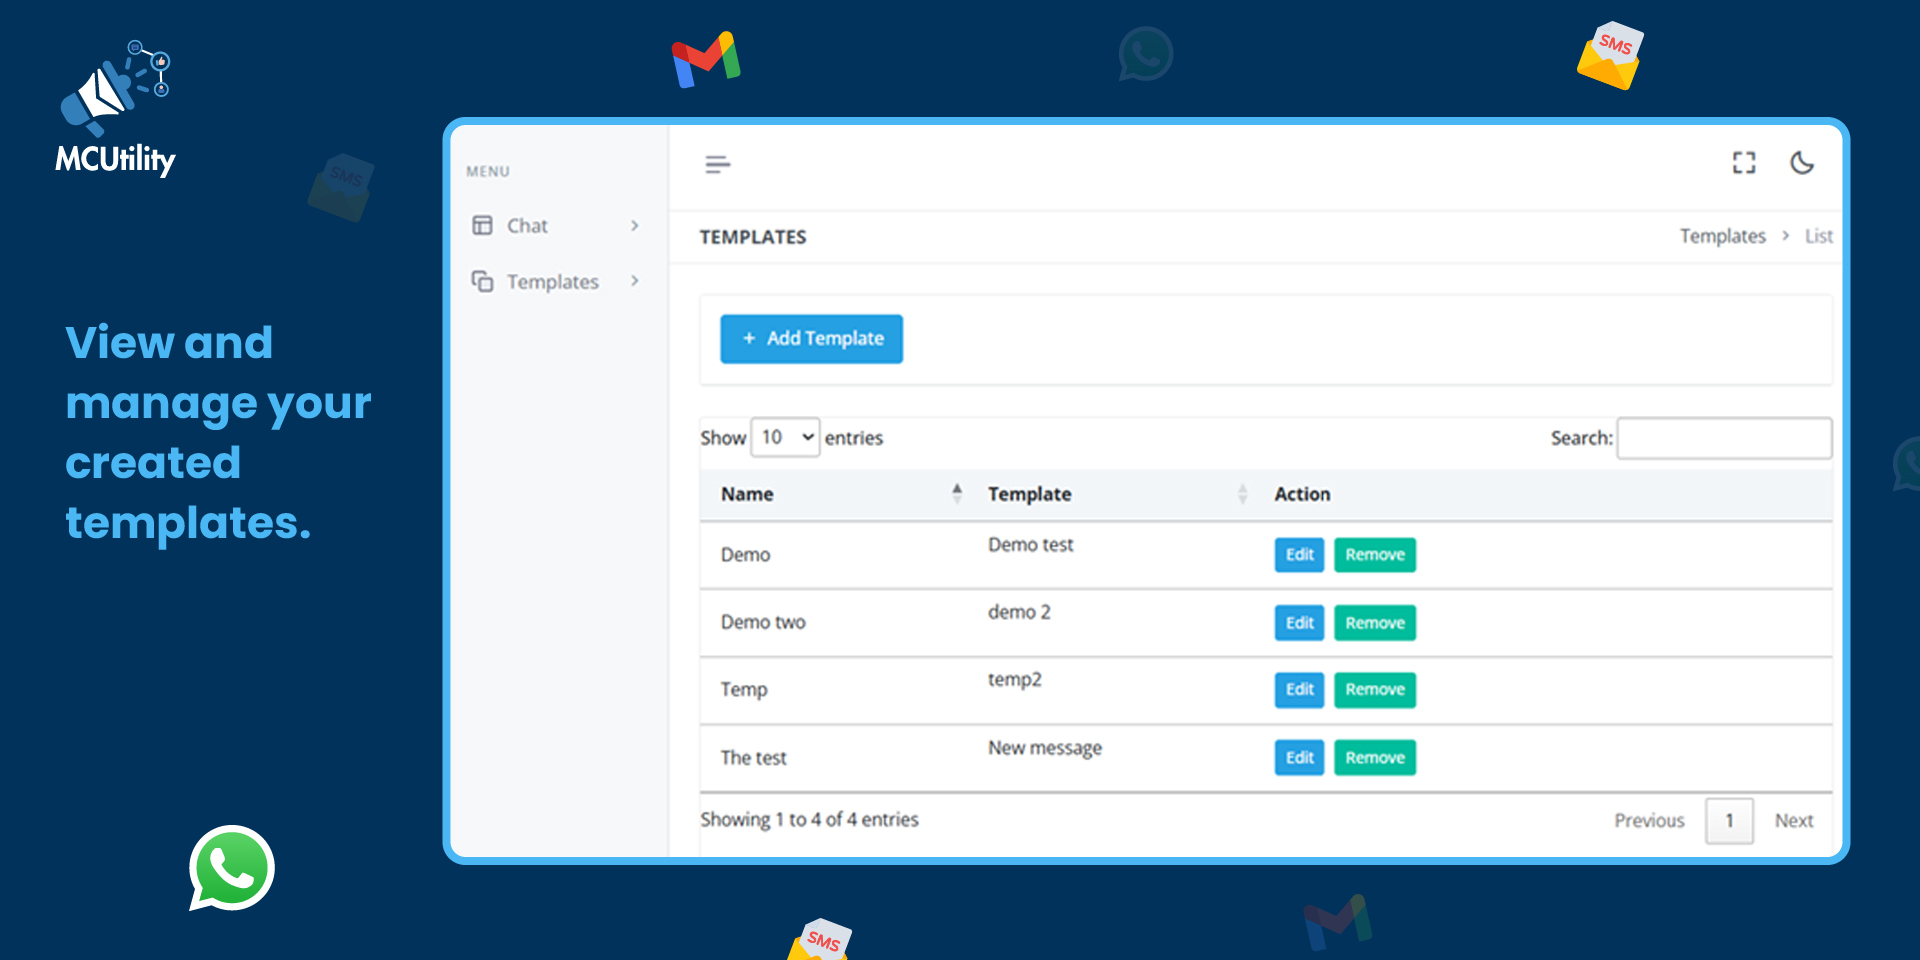1920x960 pixels.
Task: Click the Templates copy icon in the sidebar
Action: point(483,282)
